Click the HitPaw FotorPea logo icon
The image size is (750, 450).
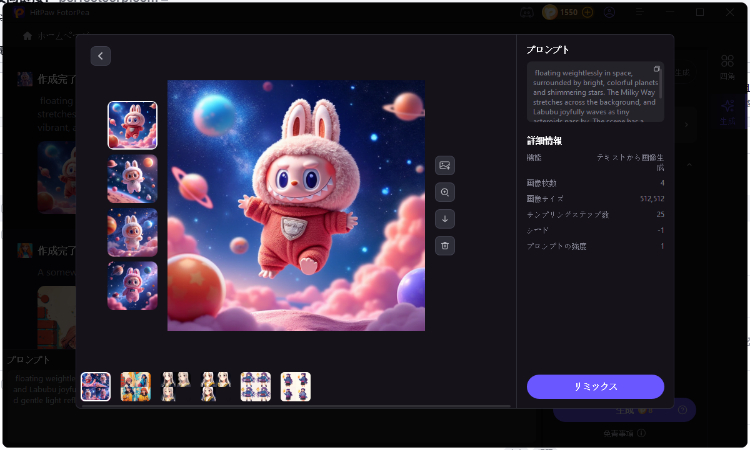[x=19, y=12]
